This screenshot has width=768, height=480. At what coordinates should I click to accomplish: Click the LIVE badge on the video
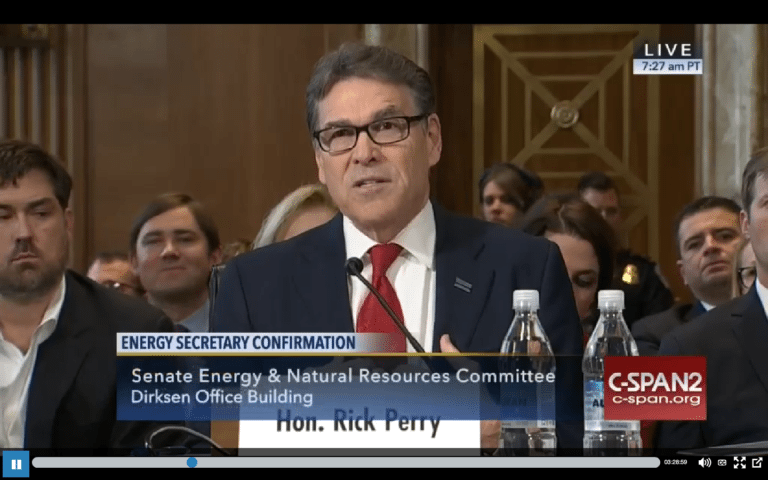pos(668,50)
